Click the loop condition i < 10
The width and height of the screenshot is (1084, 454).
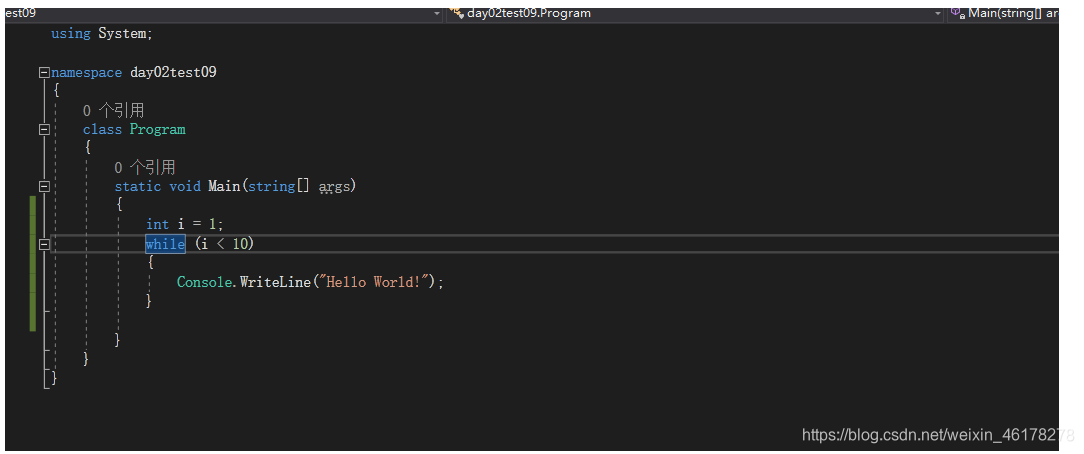coord(229,244)
